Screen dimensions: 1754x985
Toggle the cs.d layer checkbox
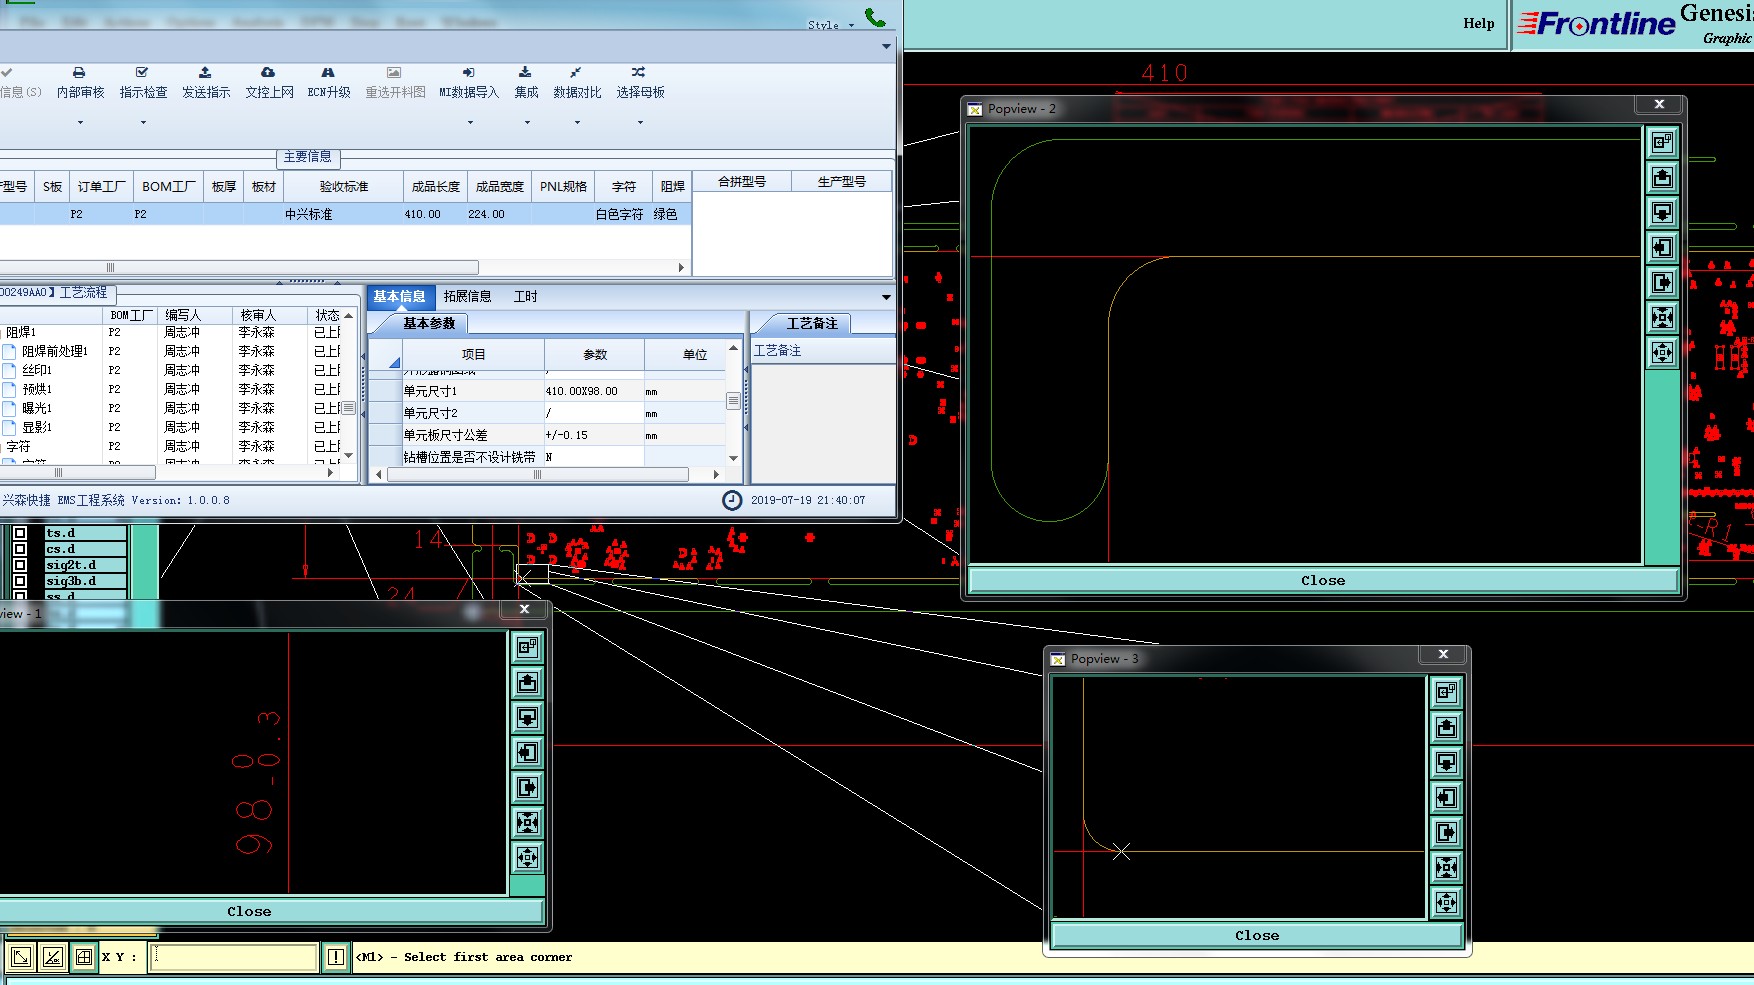[x=19, y=549]
